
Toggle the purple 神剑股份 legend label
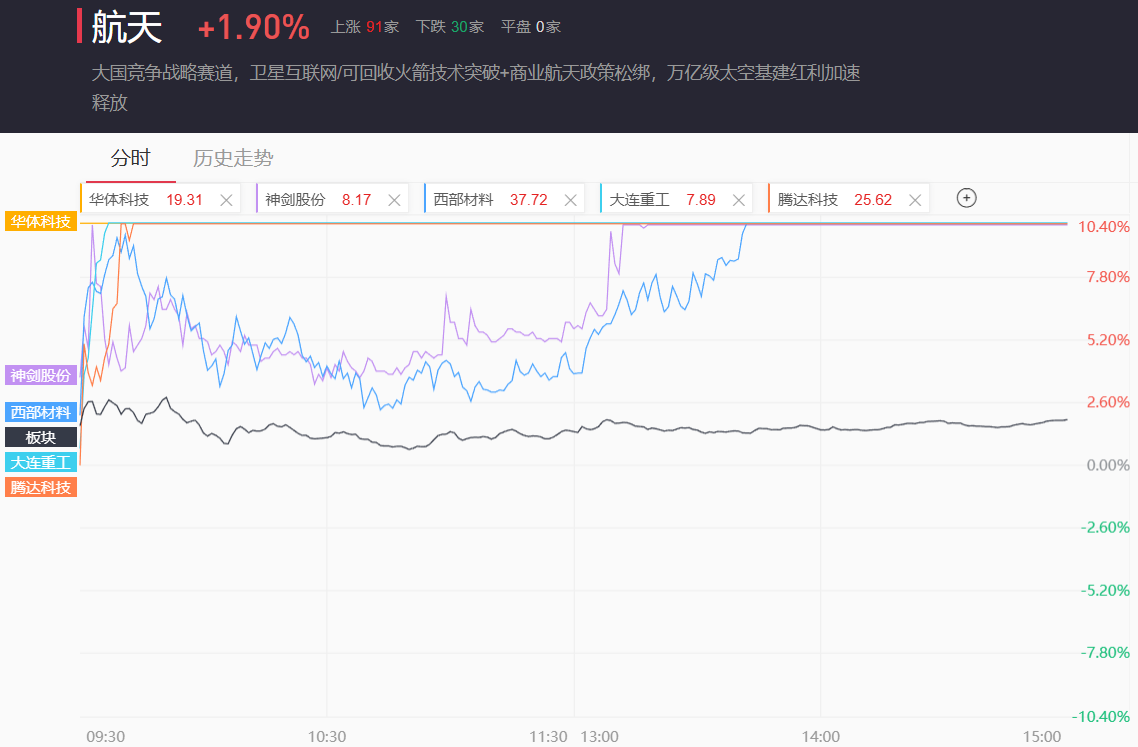click(x=41, y=376)
